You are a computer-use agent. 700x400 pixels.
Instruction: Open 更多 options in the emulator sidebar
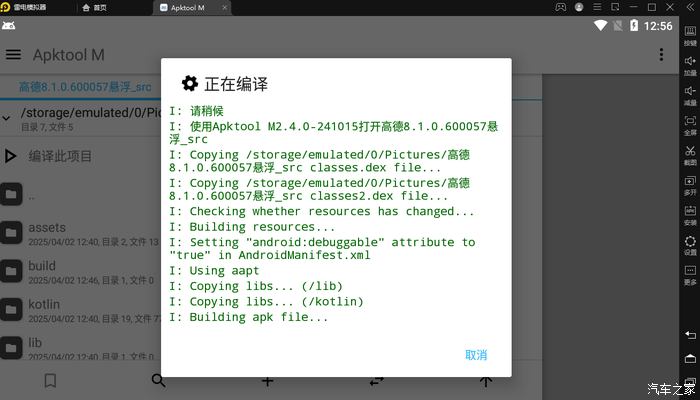point(690,272)
